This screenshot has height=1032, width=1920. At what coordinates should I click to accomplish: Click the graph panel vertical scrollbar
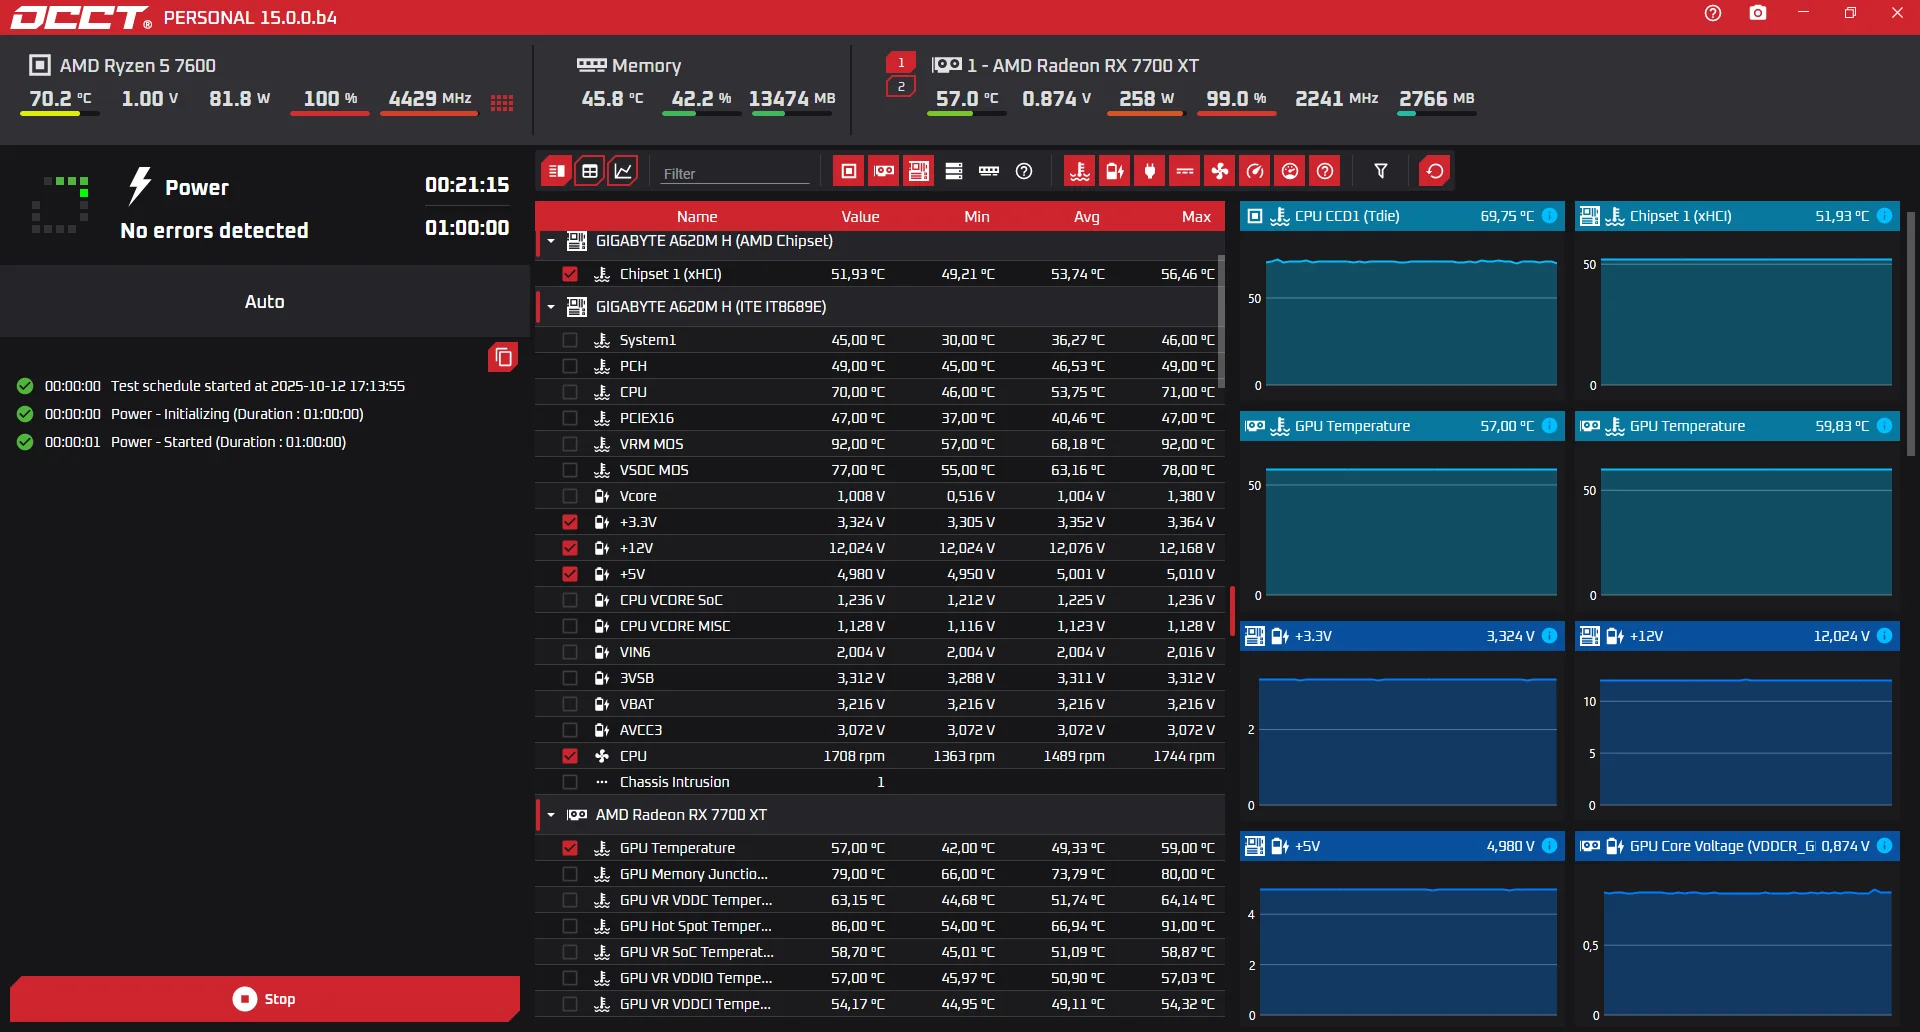(1911, 333)
